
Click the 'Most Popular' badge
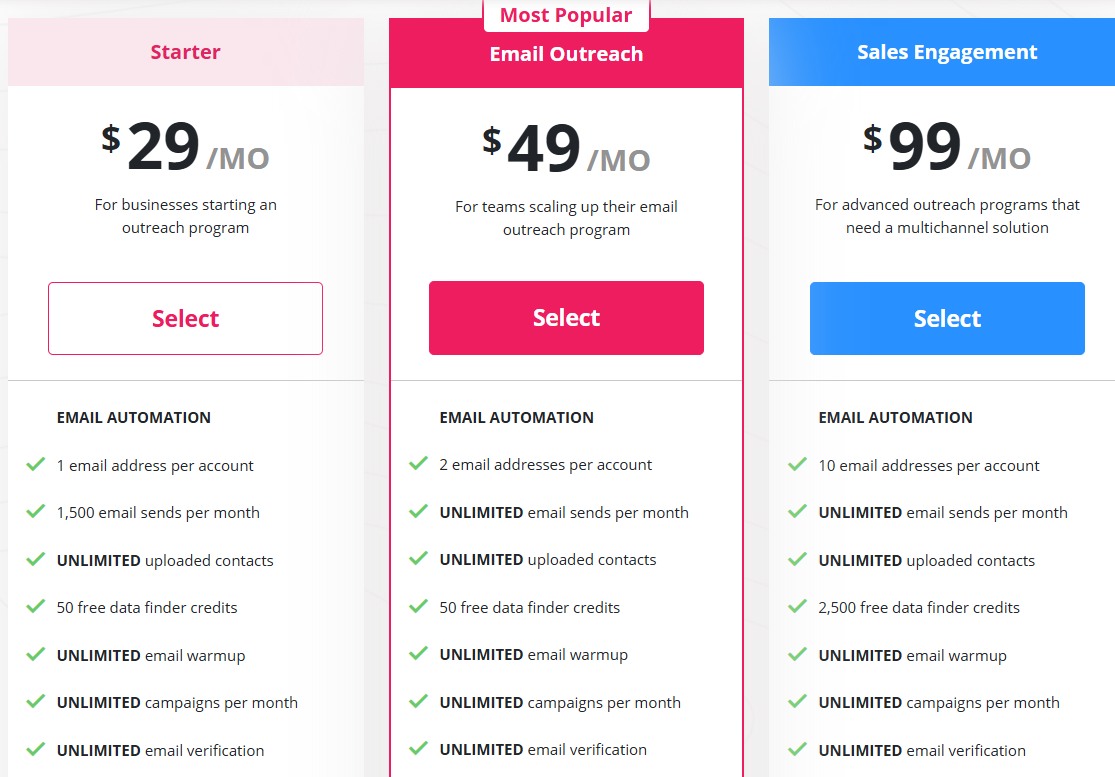(x=566, y=14)
